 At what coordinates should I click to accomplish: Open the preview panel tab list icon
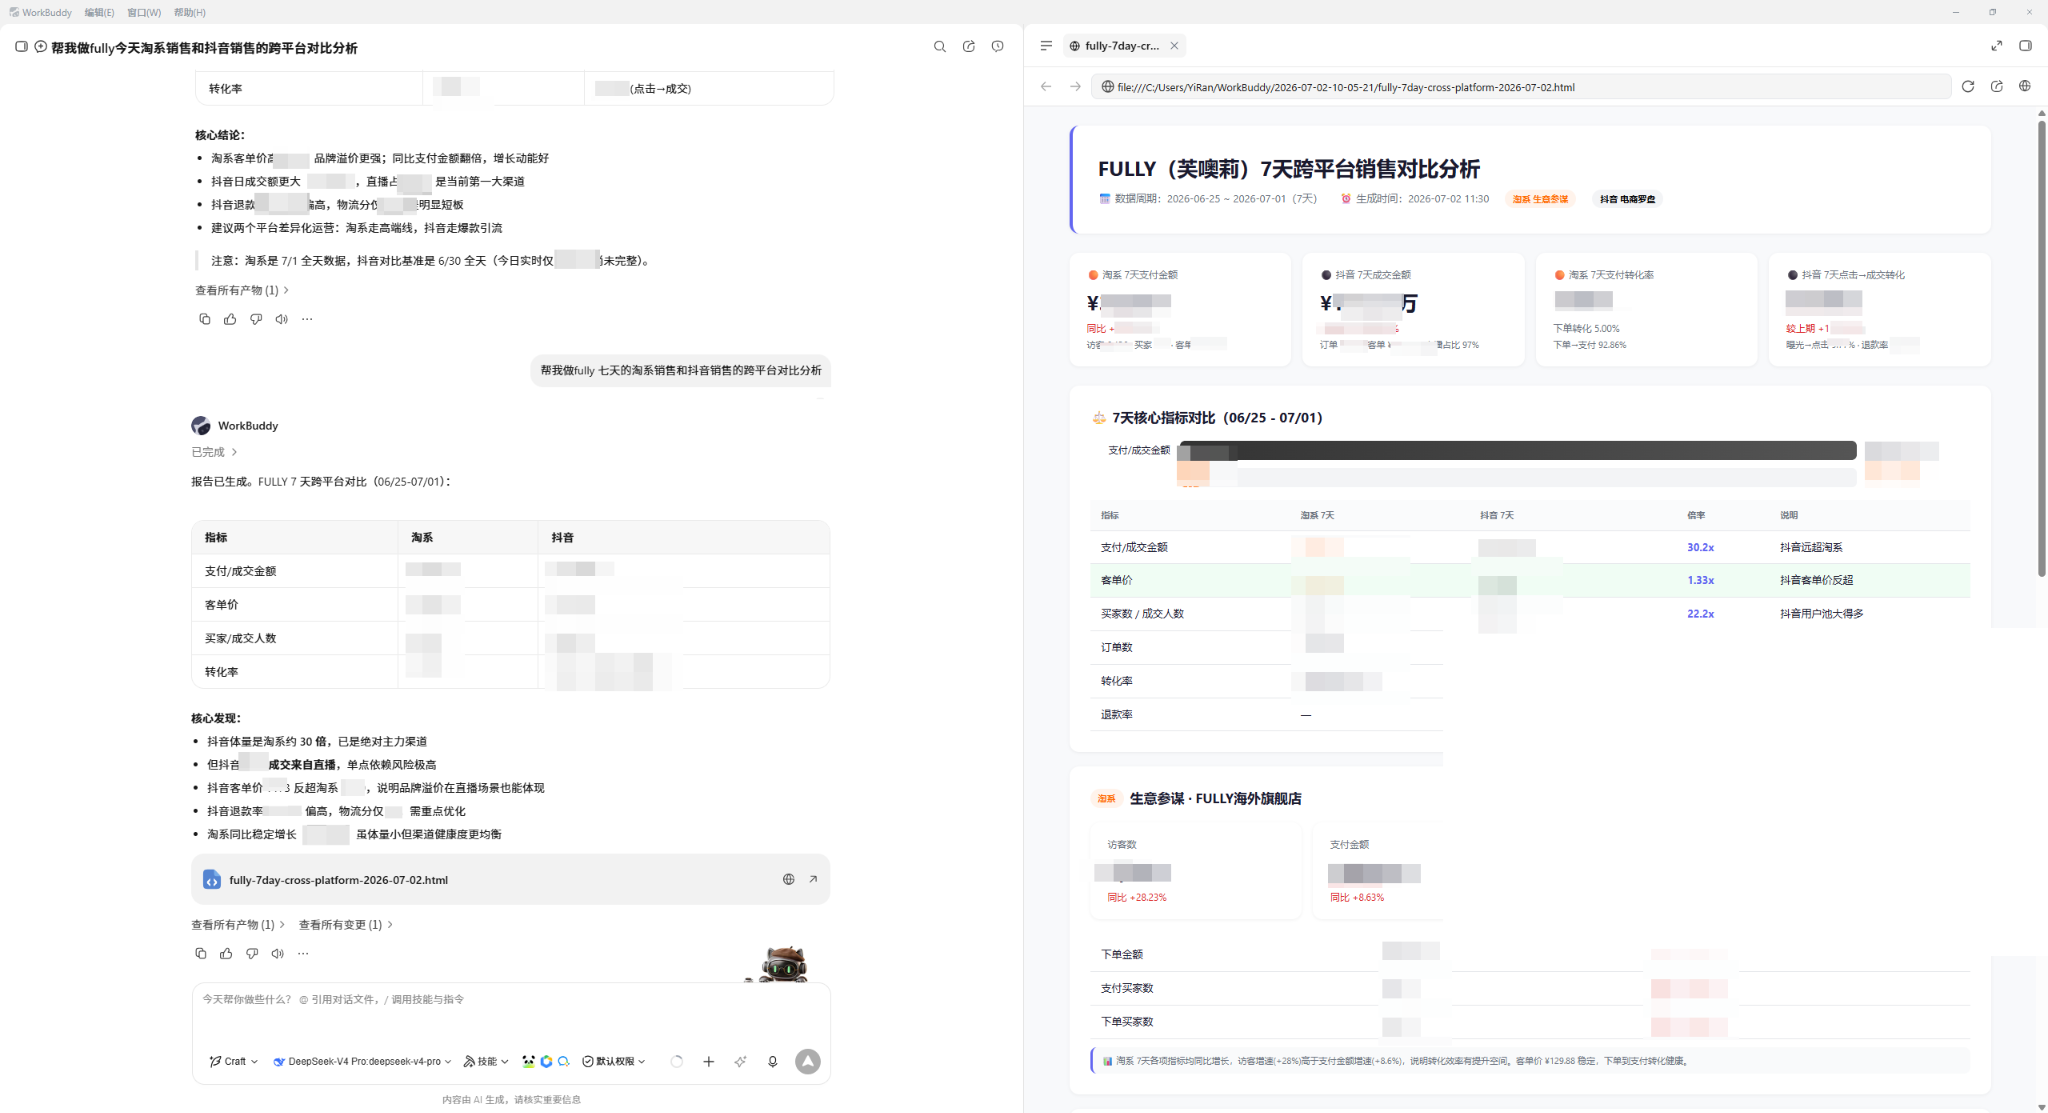(1046, 46)
